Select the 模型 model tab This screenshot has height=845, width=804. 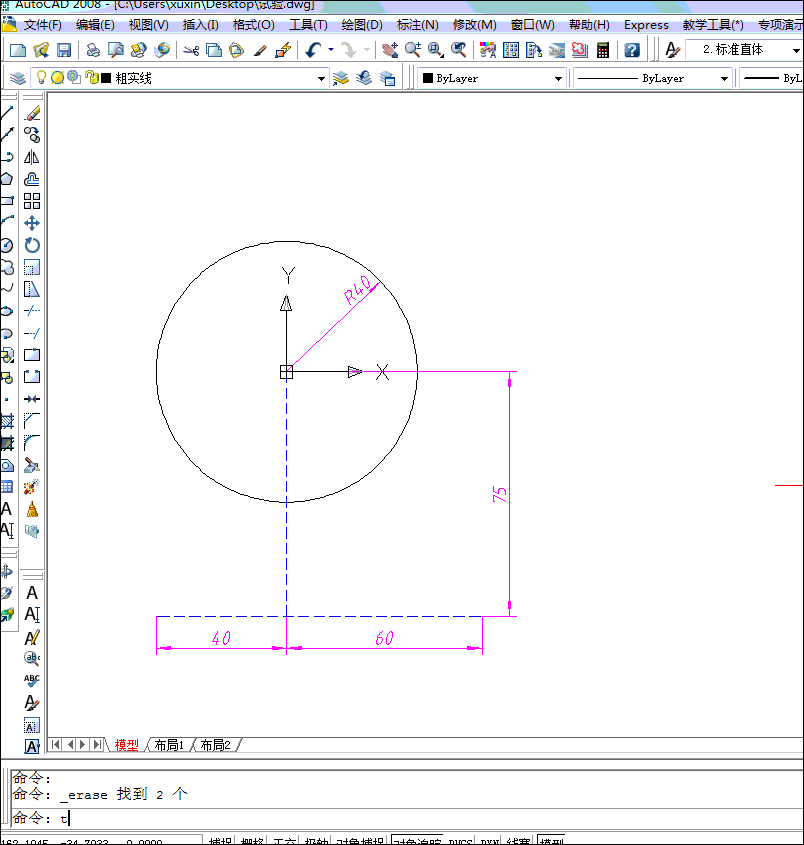click(x=127, y=745)
